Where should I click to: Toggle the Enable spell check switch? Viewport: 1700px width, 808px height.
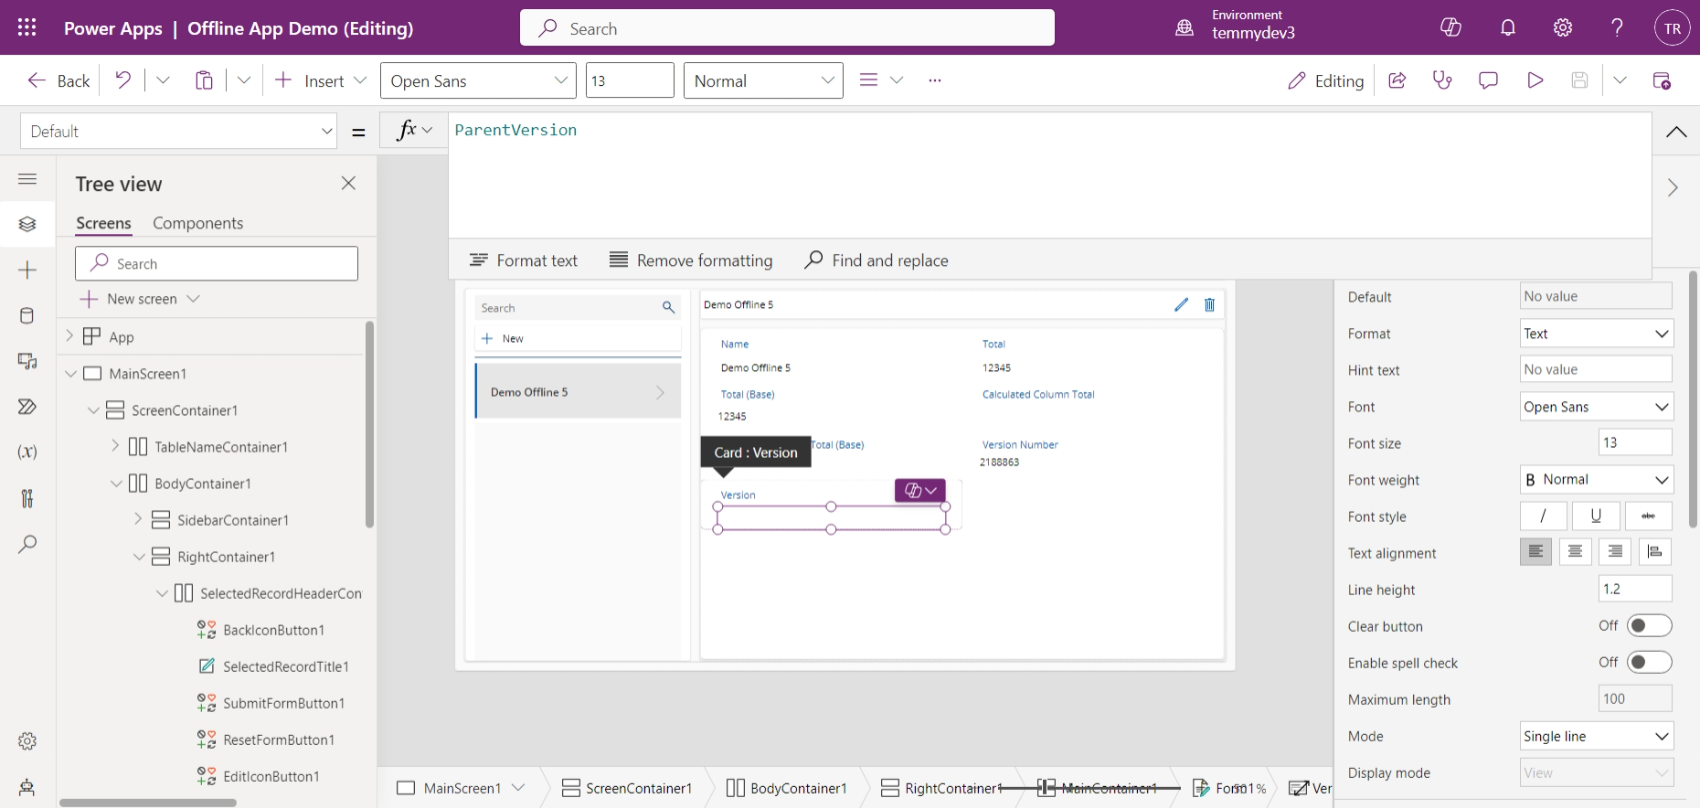(x=1649, y=662)
